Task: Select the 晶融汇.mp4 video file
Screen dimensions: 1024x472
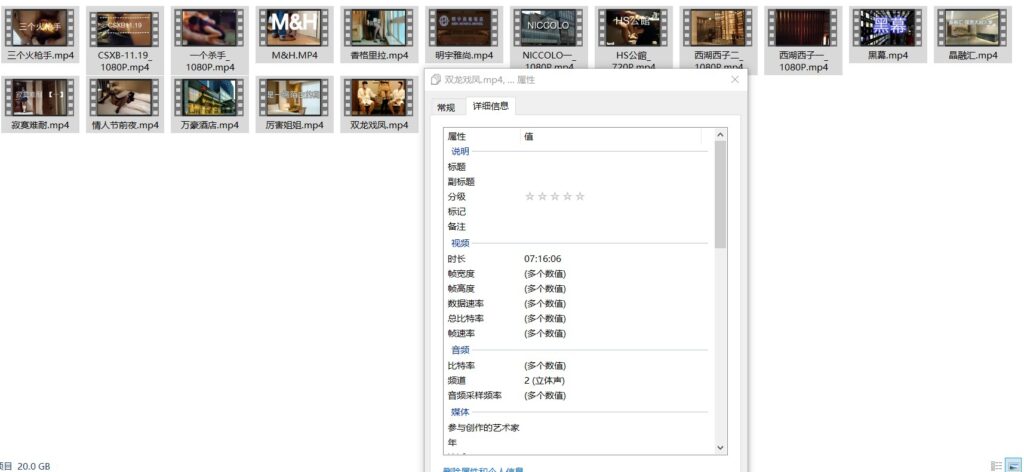Action: tap(972, 27)
